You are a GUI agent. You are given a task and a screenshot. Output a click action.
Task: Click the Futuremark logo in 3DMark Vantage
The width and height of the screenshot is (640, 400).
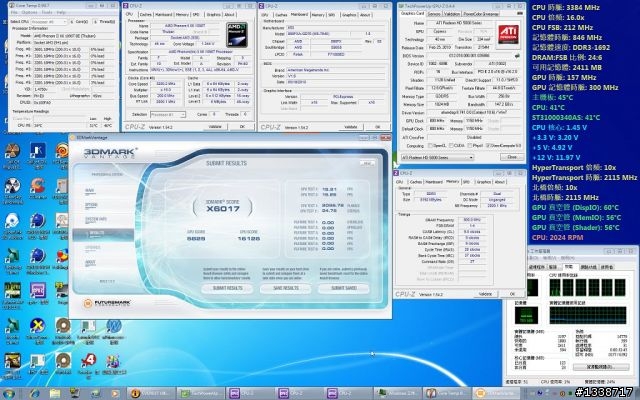[x=107, y=303]
